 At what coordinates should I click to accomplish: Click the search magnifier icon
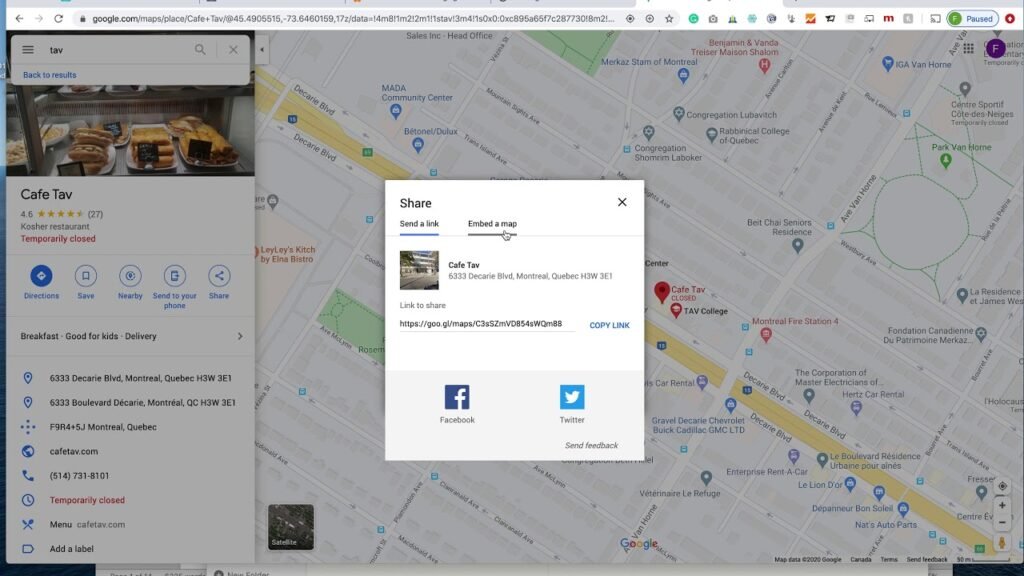(200, 50)
